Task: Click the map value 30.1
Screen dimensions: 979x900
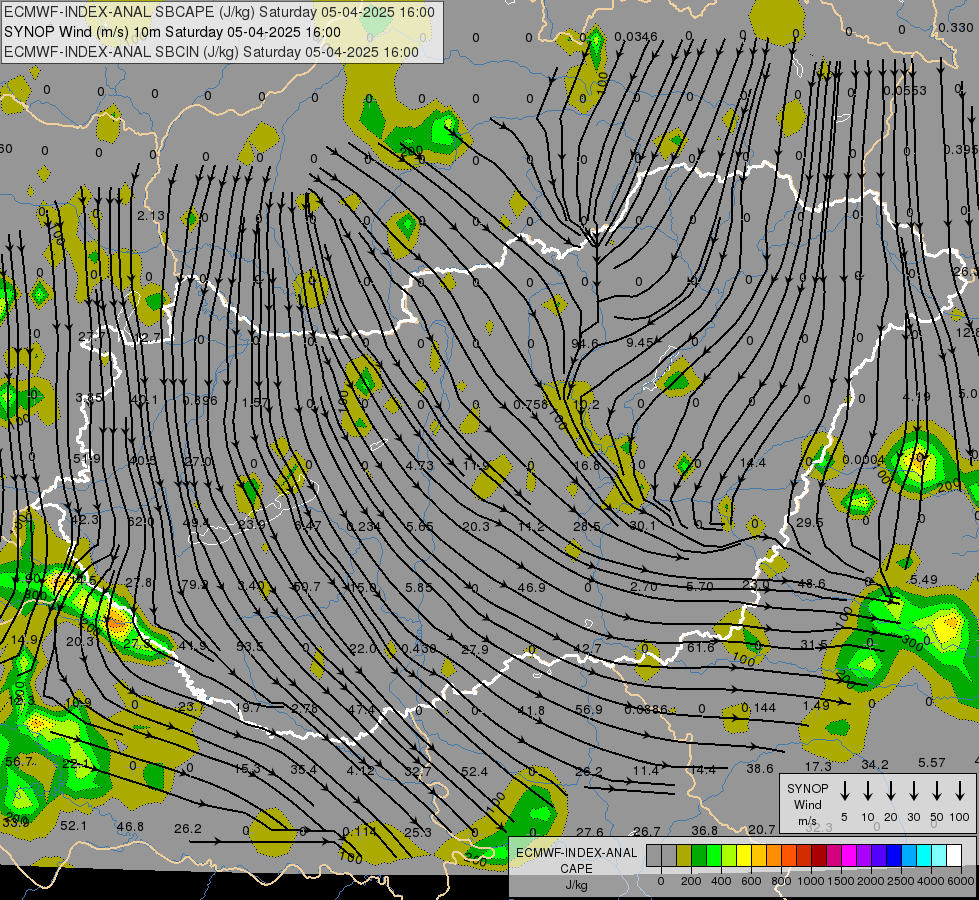Action: (x=642, y=526)
